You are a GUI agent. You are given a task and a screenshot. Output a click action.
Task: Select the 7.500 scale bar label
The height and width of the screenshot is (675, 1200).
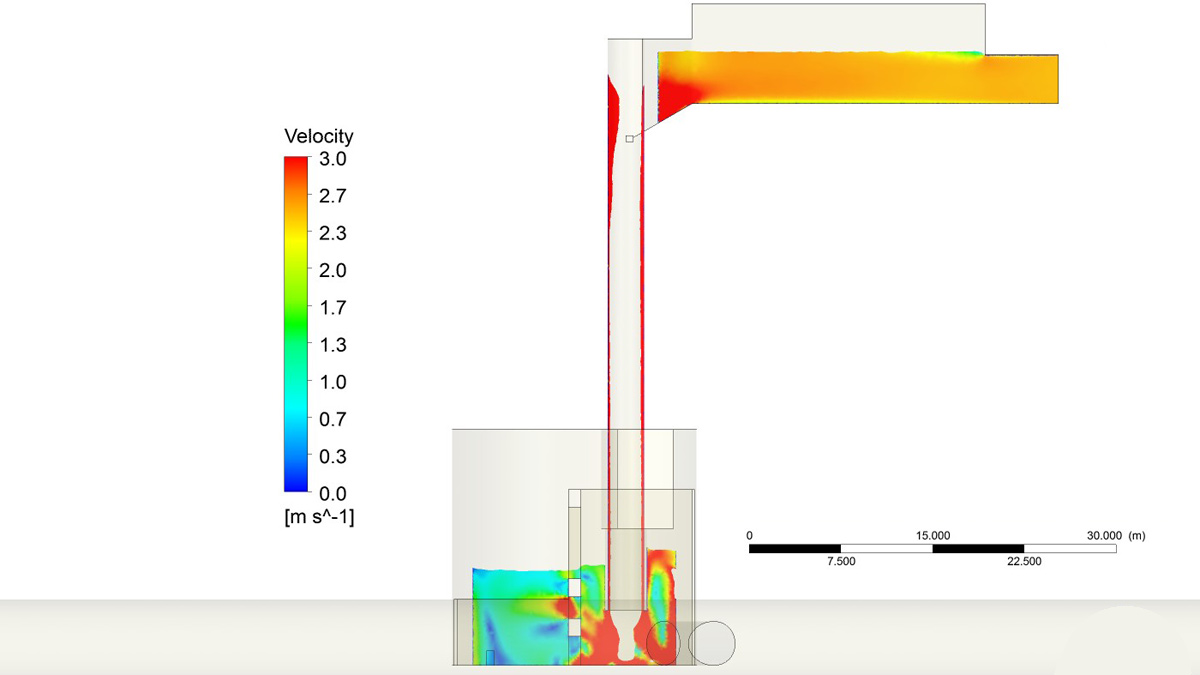[x=840, y=561]
